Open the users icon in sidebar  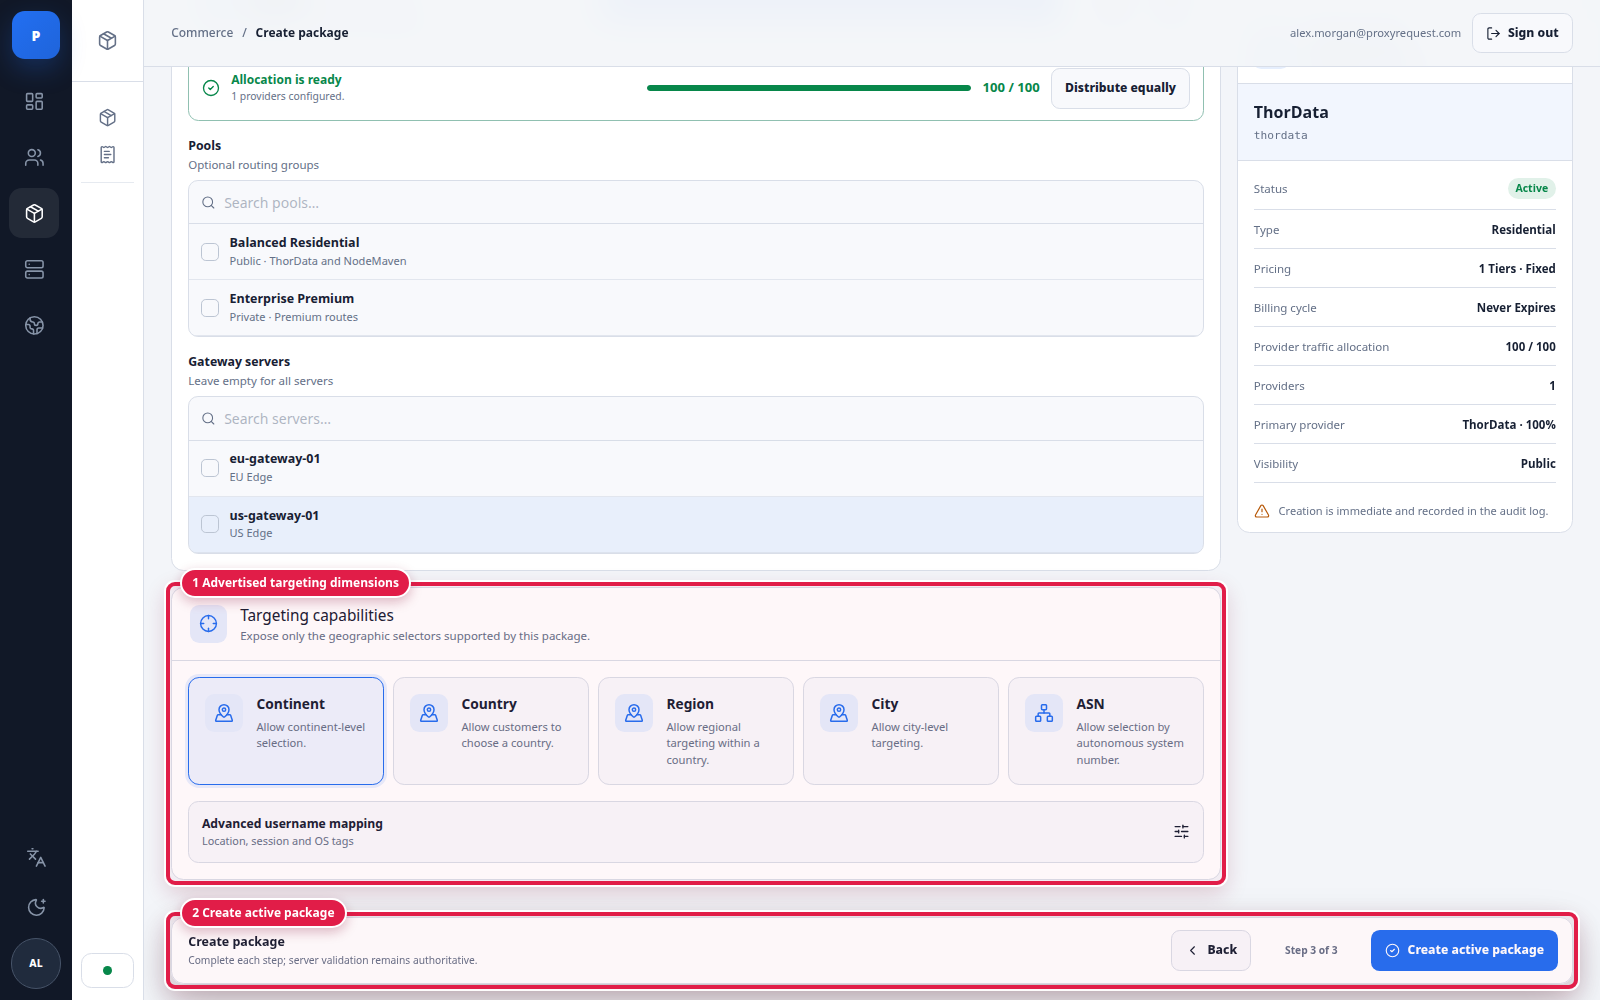35,157
